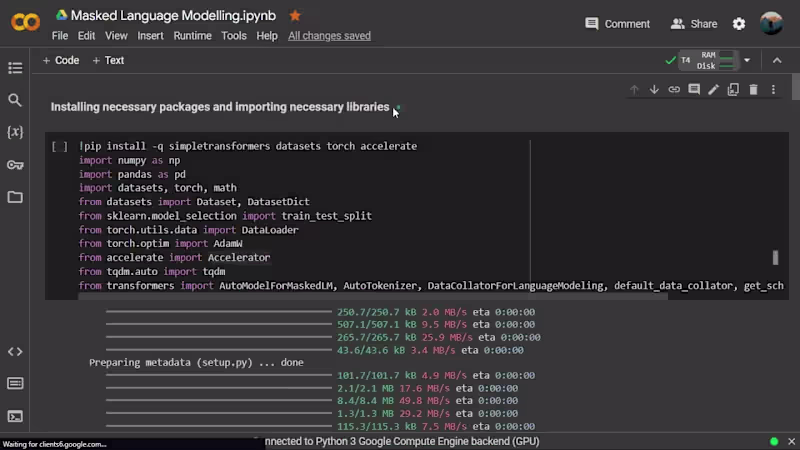Open the terminal icon in sidebar

[x=15, y=416]
